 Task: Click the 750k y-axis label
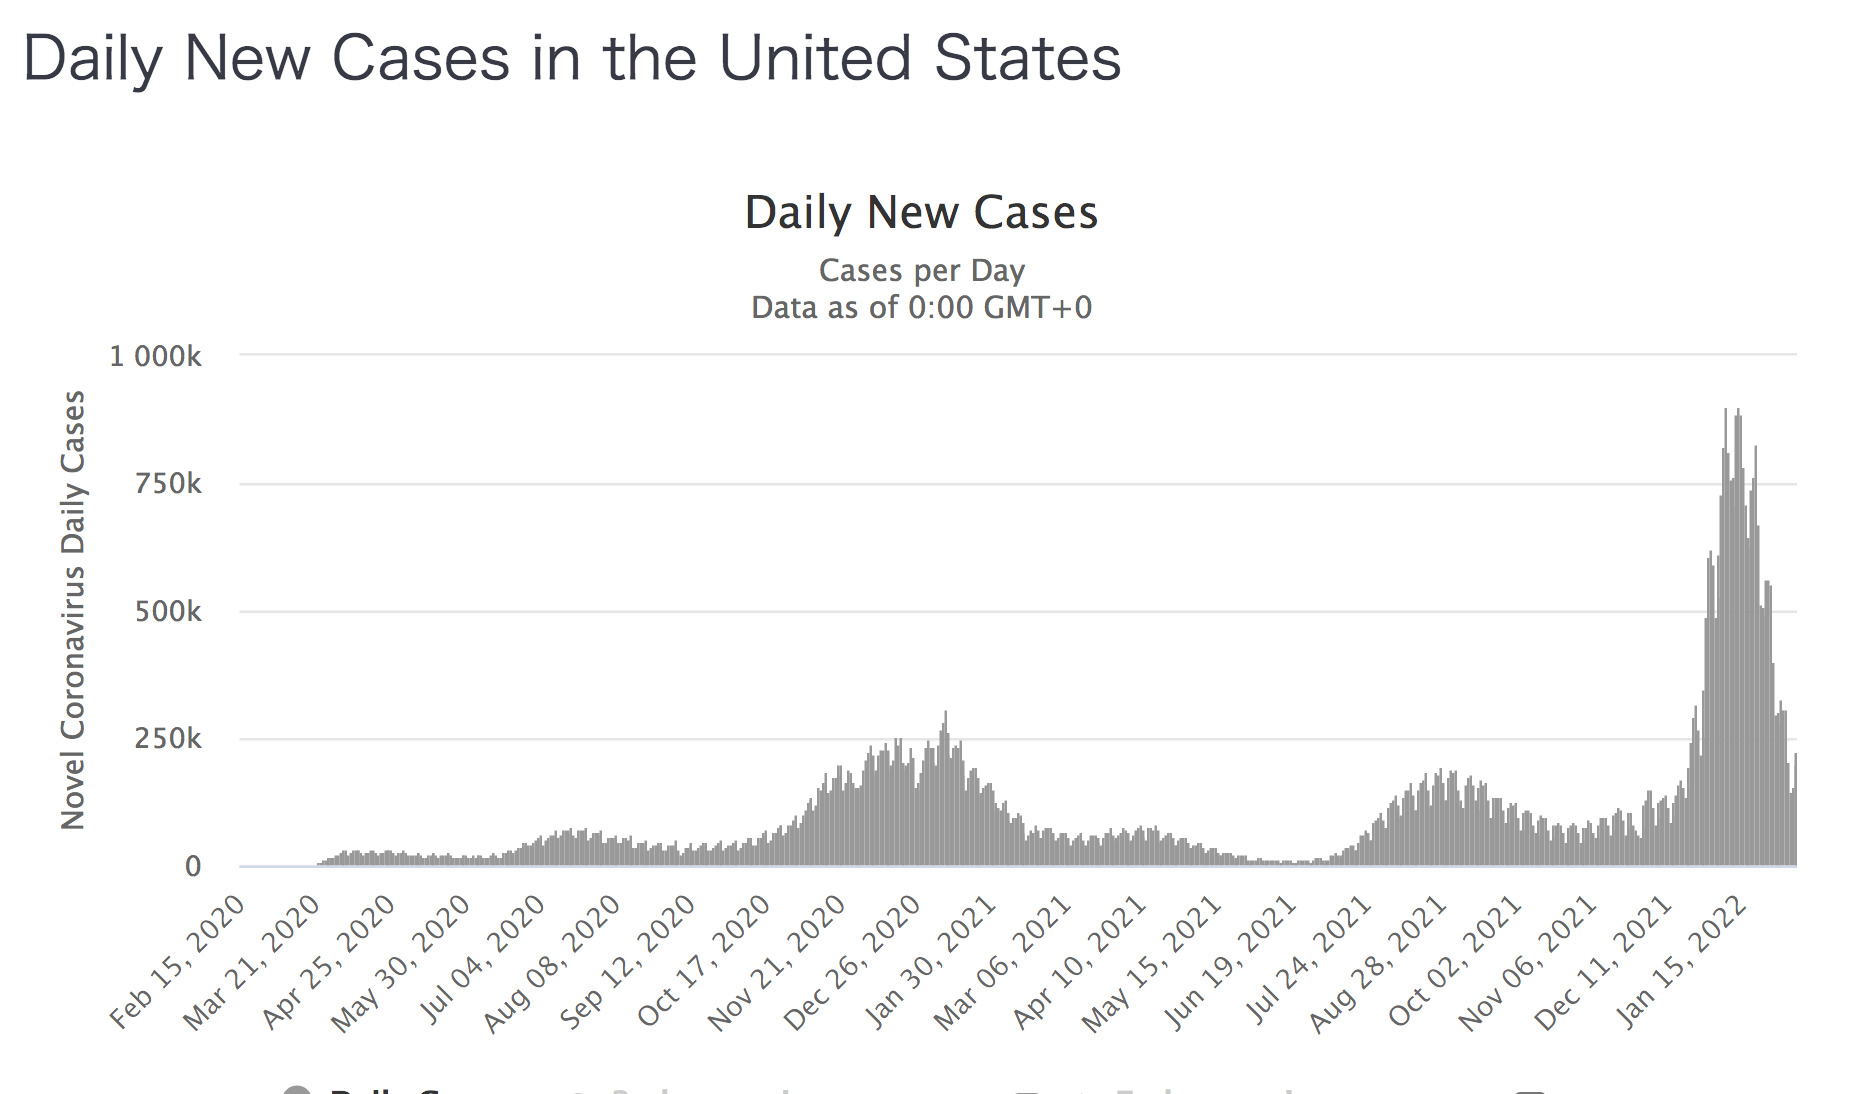[x=168, y=484]
